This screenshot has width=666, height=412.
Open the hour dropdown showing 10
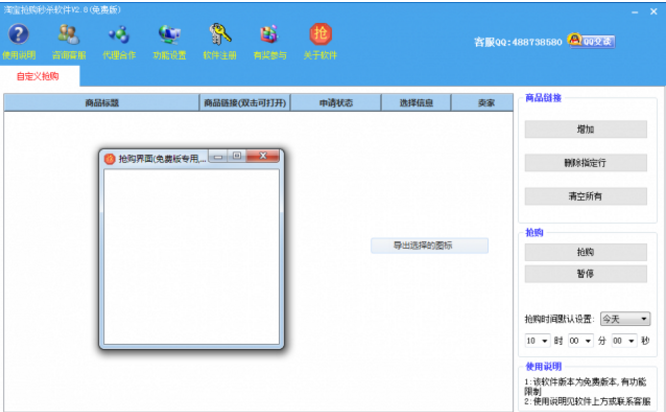pyautogui.click(x=538, y=341)
